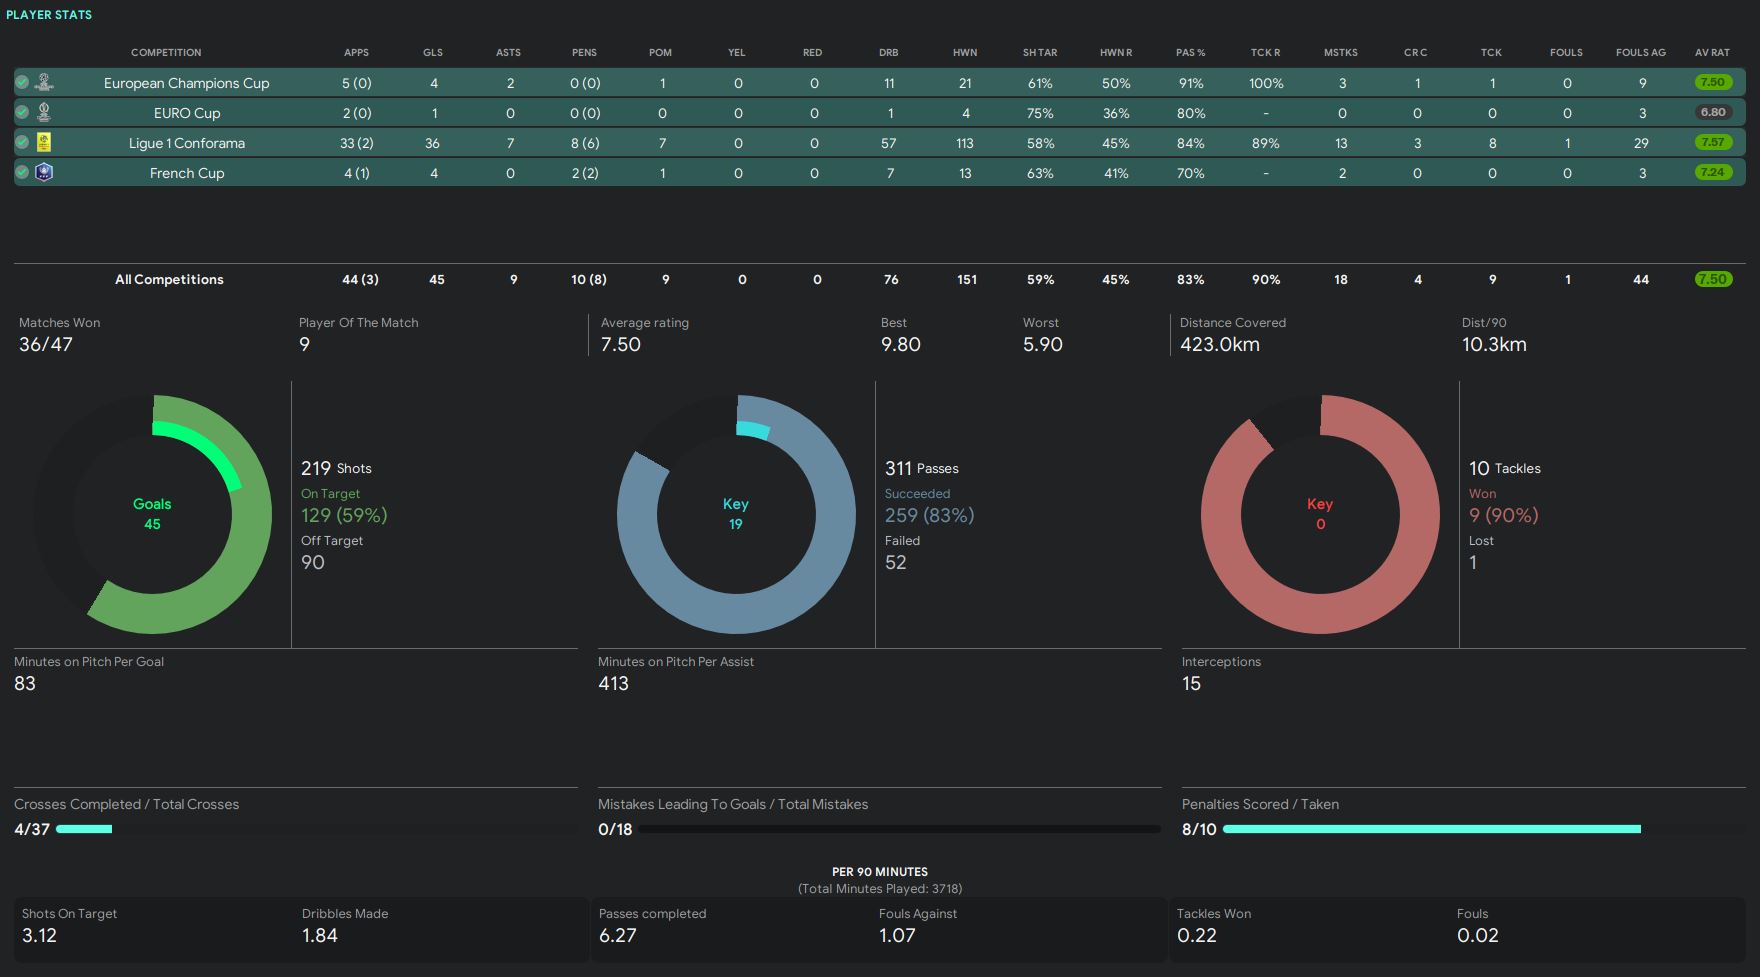Click the EURO Cup trophy logo

point(44,112)
